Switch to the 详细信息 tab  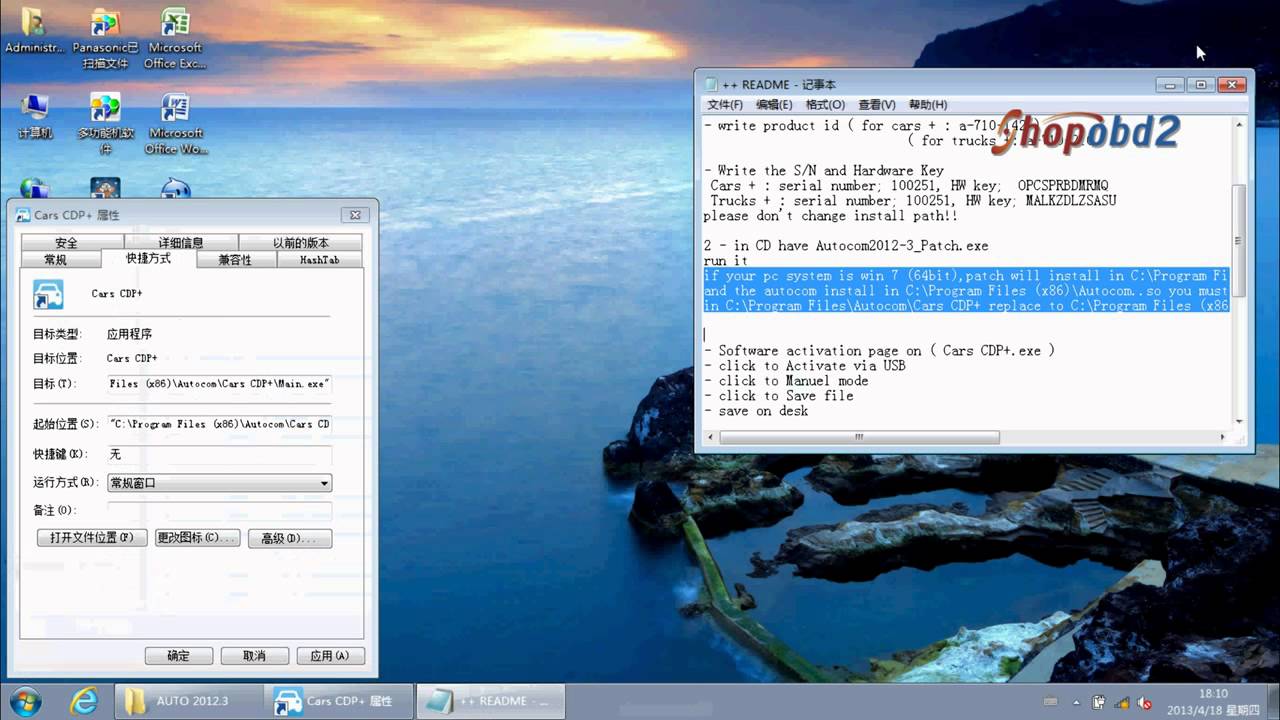pyautogui.click(x=181, y=243)
